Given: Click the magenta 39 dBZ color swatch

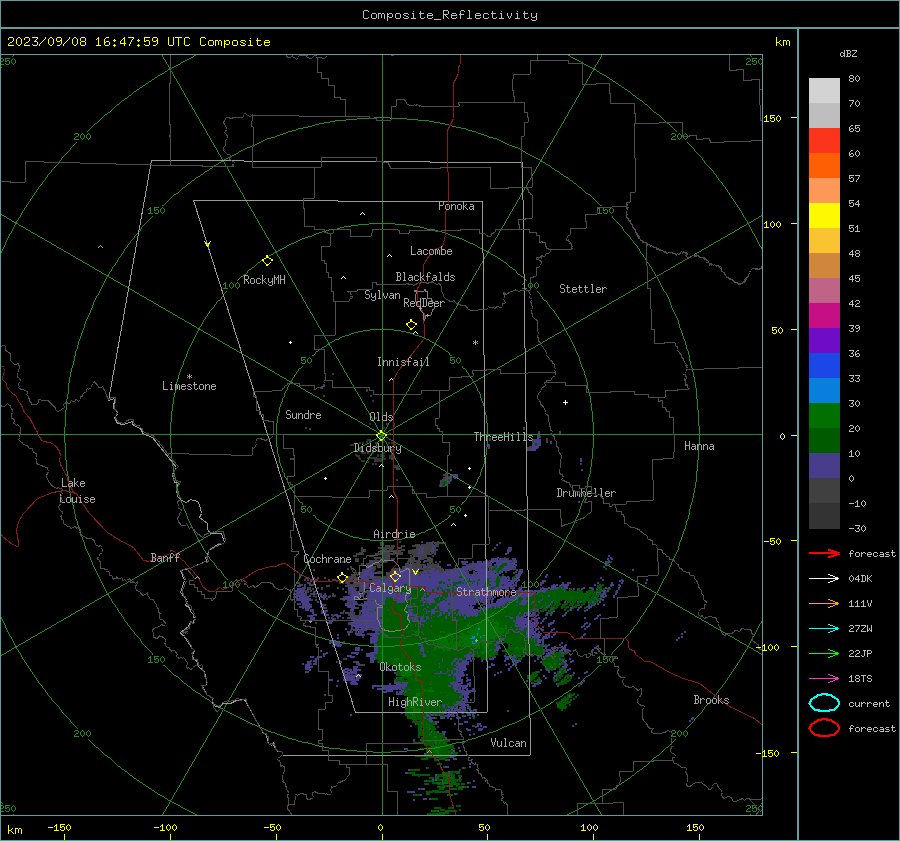Looking at the screenshot, I should 824,316.
